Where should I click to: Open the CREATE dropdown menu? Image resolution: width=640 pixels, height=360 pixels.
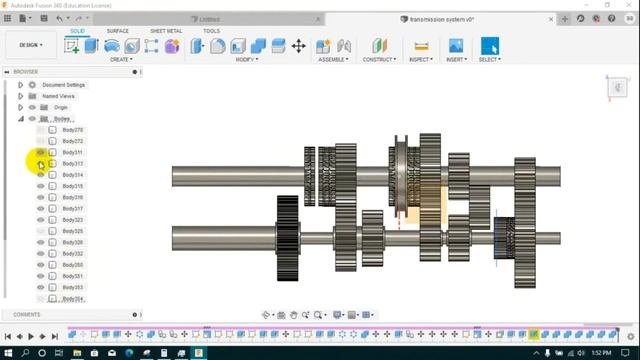[121, 60]
